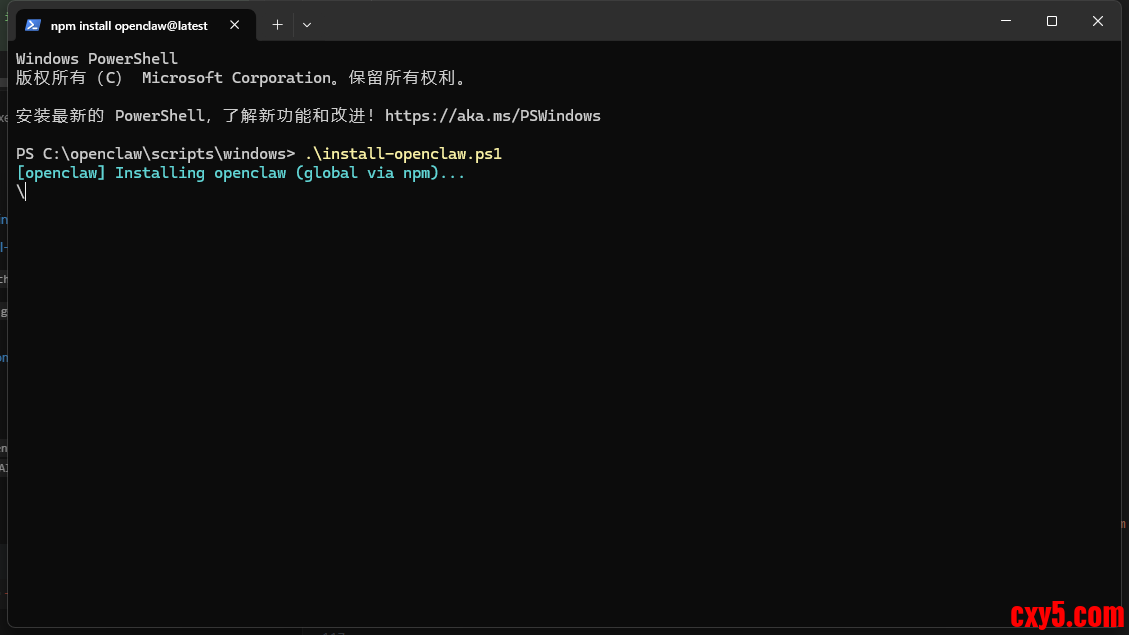The height and width of the screenshot is (635, 1129).
Task: Open the https://aka.ms/PSWindows link
Action: pyautogui.click(x=492, y=116)
